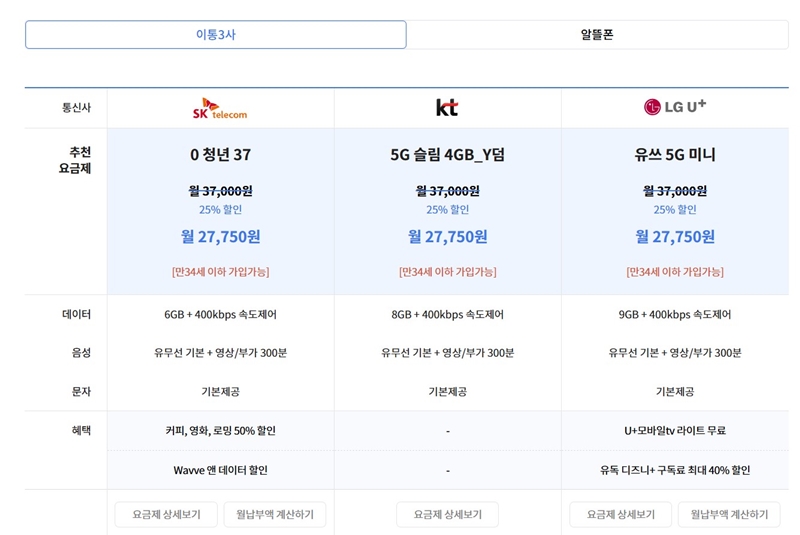Click struck-through 월 37,000원 in LG U+ column
800x535 pixels.
tap(674, 191)
